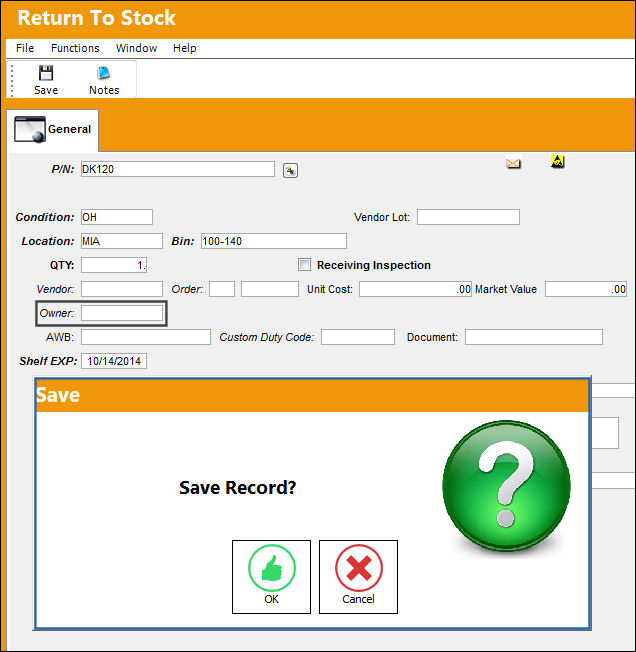The image size is (636, 652).
Task: Click the P/N lookup button icon
Action: point(290,170)
